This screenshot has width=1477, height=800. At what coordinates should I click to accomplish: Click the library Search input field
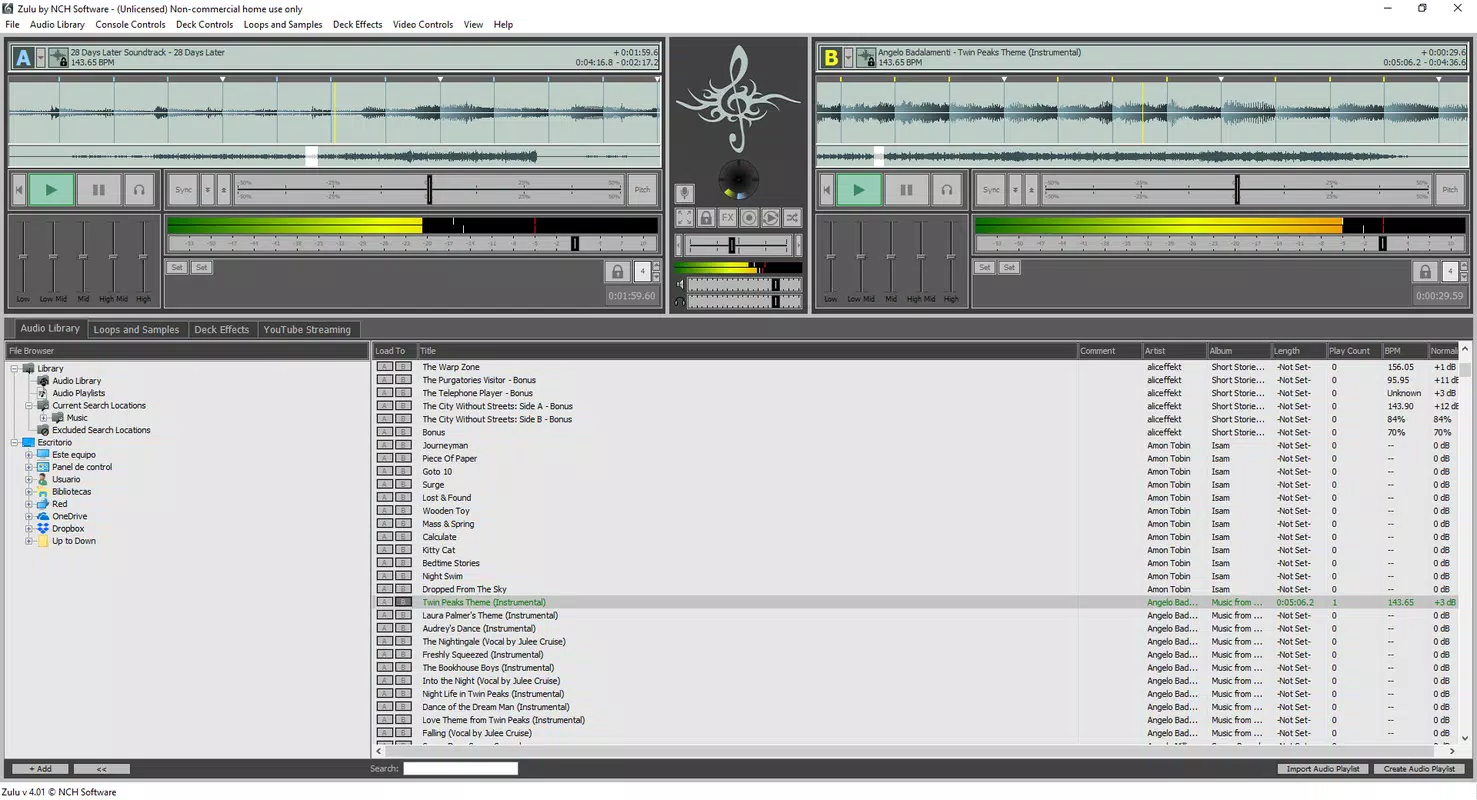(460, 769)
